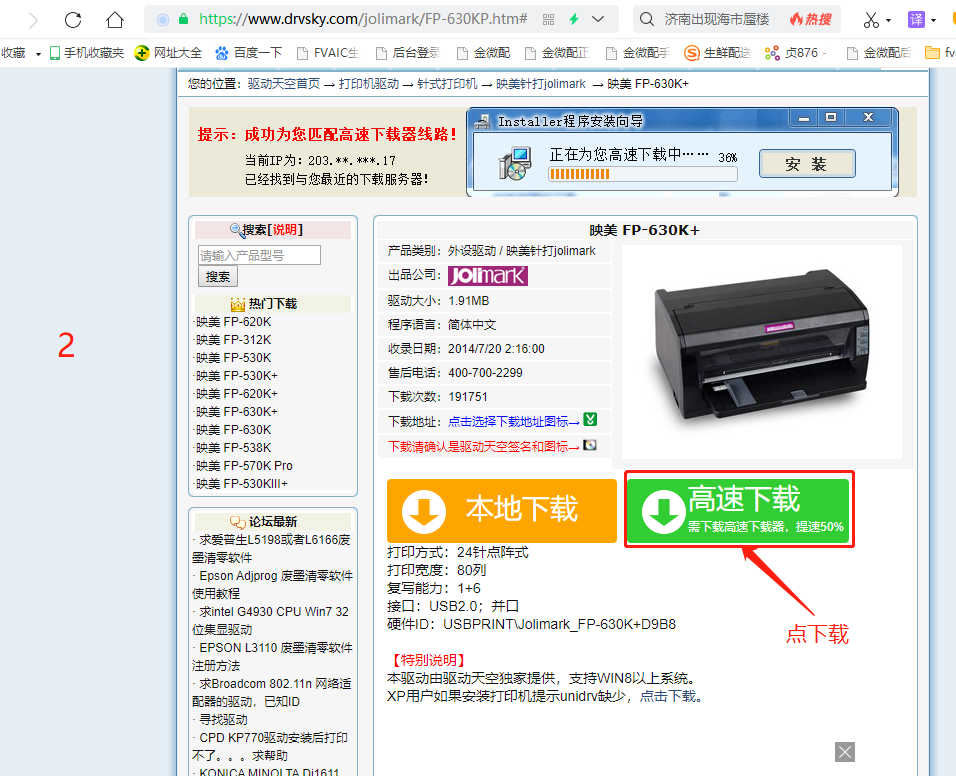This screenshot has width=956, height=776.
Task: Click the purple translate icon
Action: 916,19
